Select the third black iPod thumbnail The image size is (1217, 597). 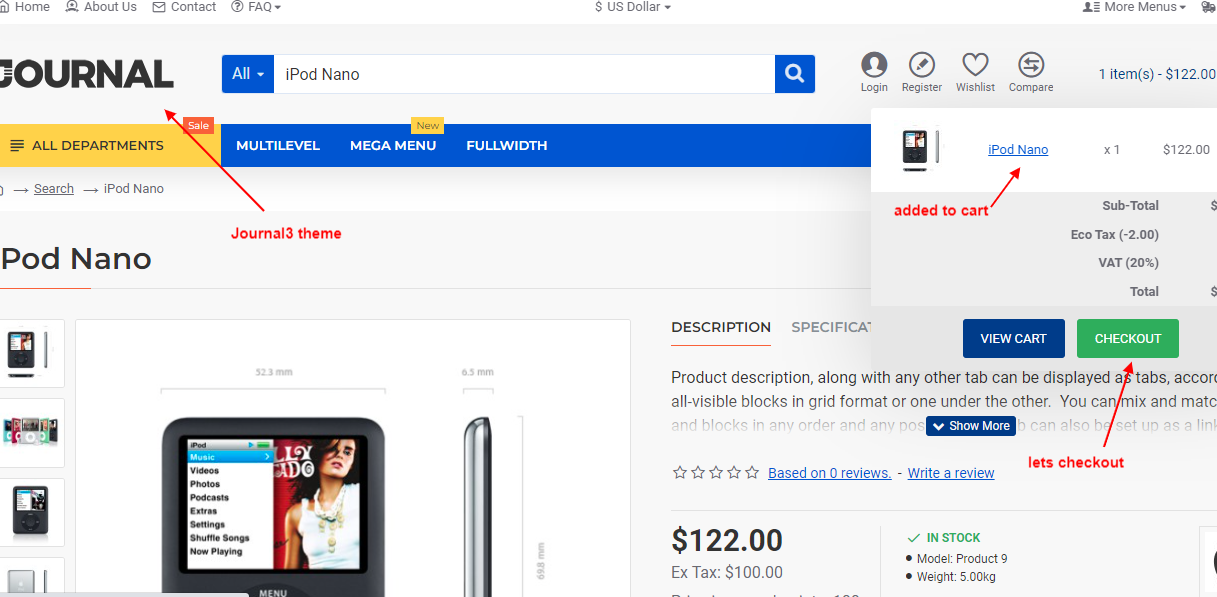click(31, 512)
